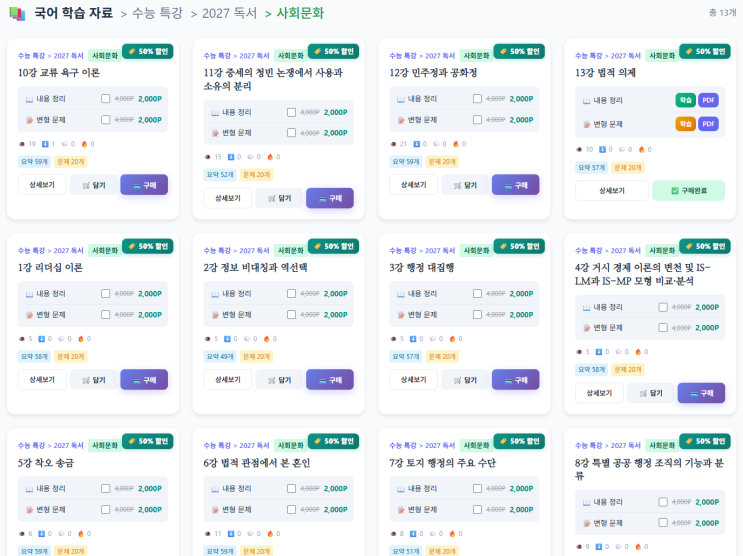
Task: Click the 사회문화 tag on 13강 card
Action: (661, 56)
